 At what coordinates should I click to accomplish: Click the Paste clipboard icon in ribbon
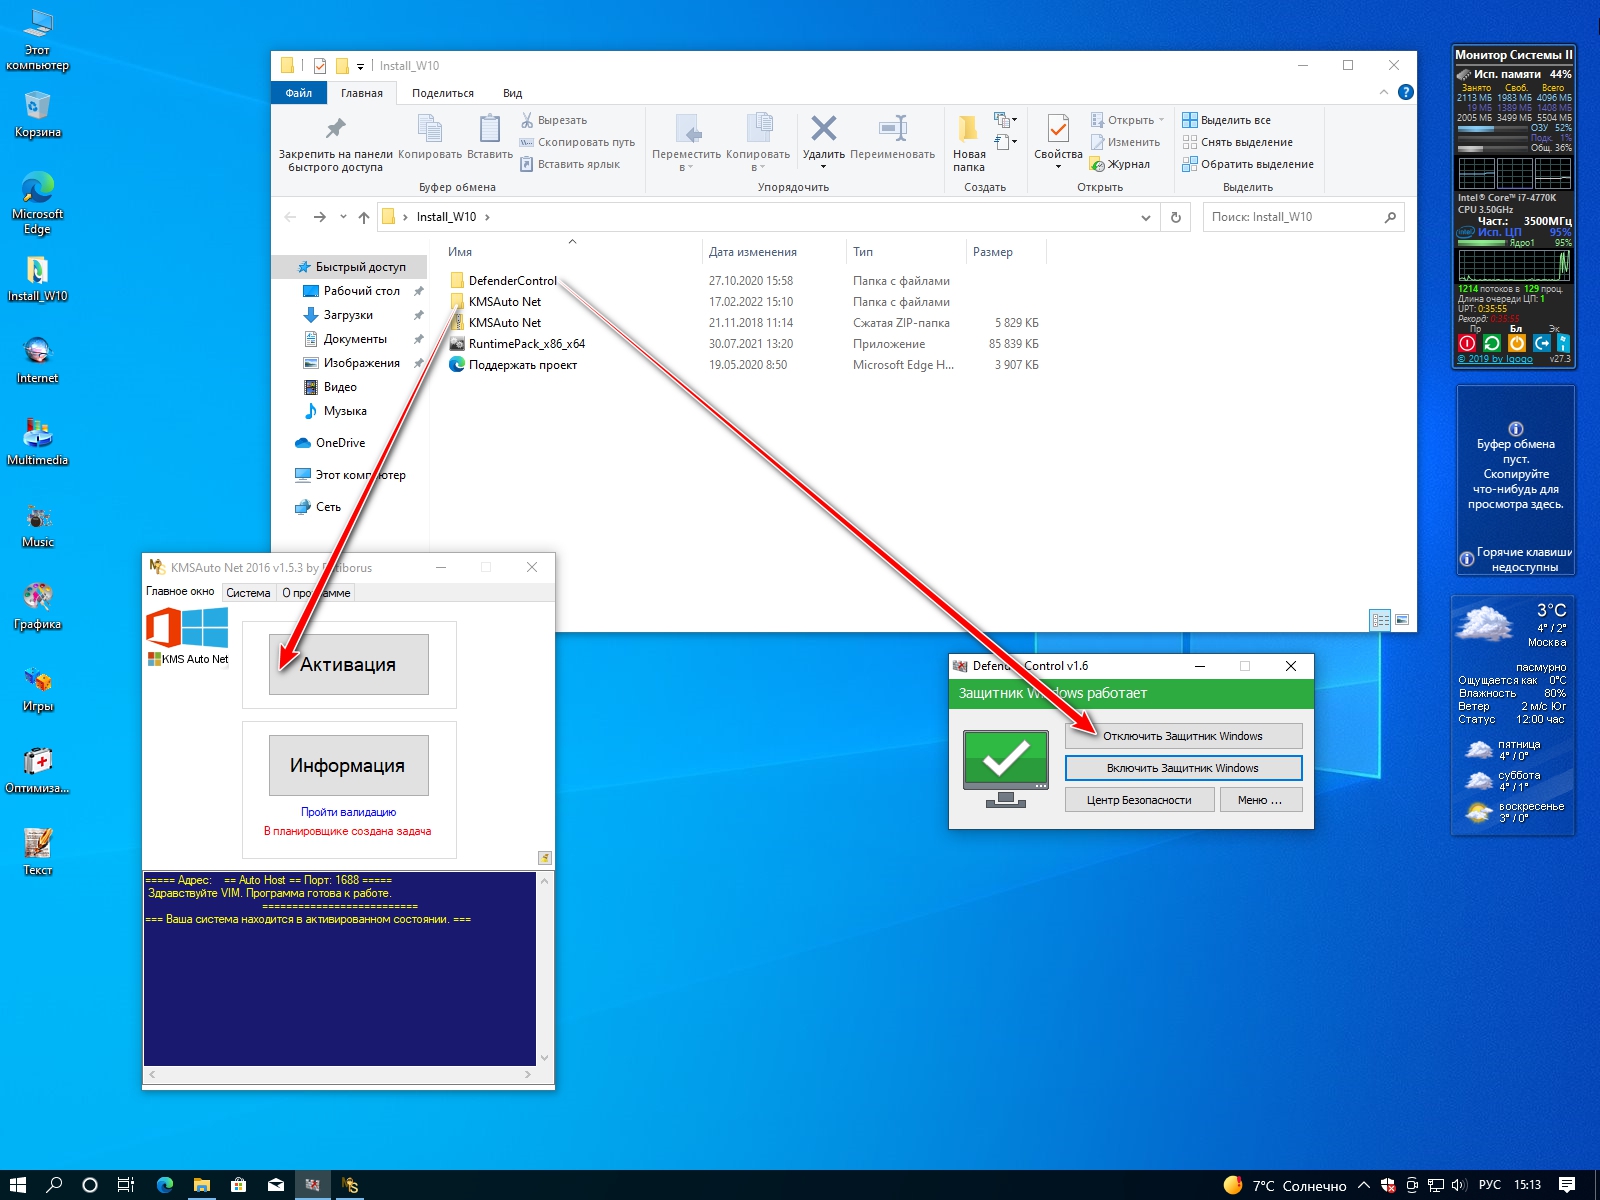pos(490,129)
